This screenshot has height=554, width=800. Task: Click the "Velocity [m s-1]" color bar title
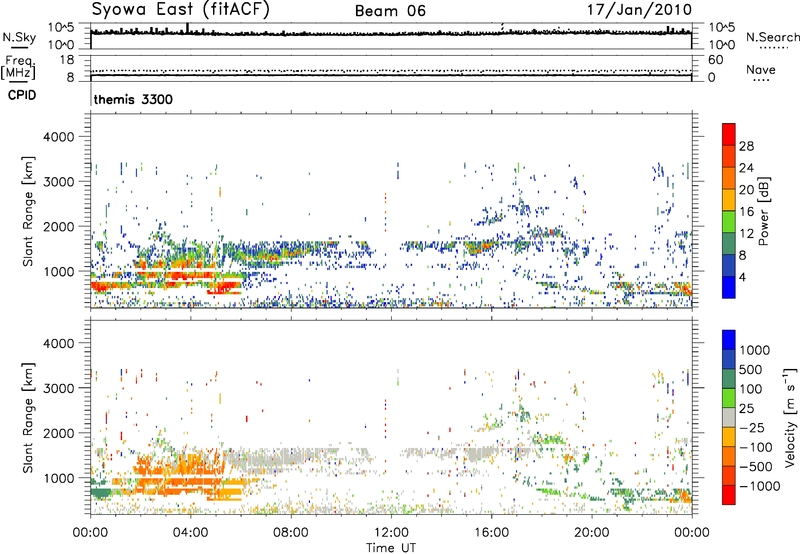click(790, 418)
